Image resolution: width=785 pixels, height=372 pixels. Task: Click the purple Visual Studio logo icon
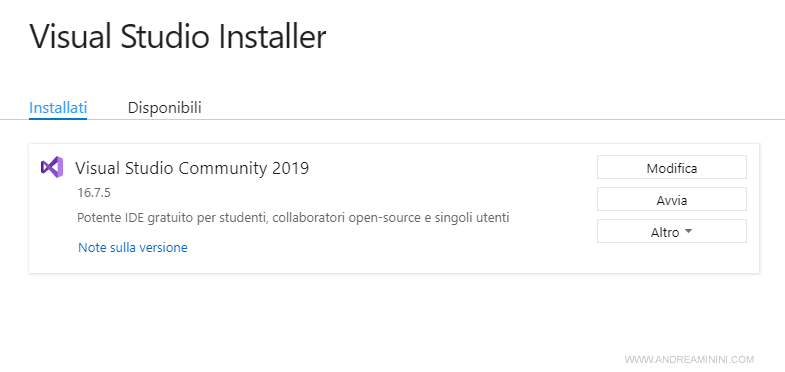pos(52,167)
